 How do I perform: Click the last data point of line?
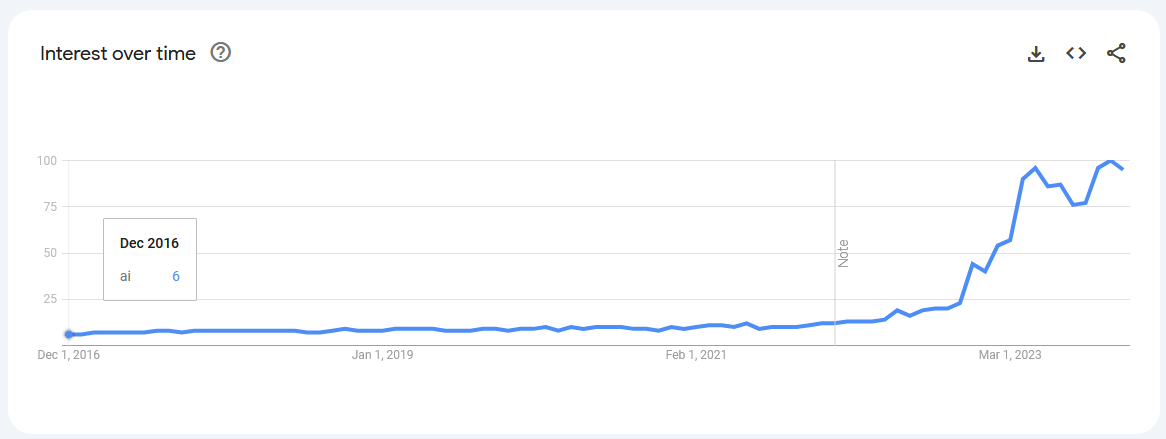(x=1122, y=170)
